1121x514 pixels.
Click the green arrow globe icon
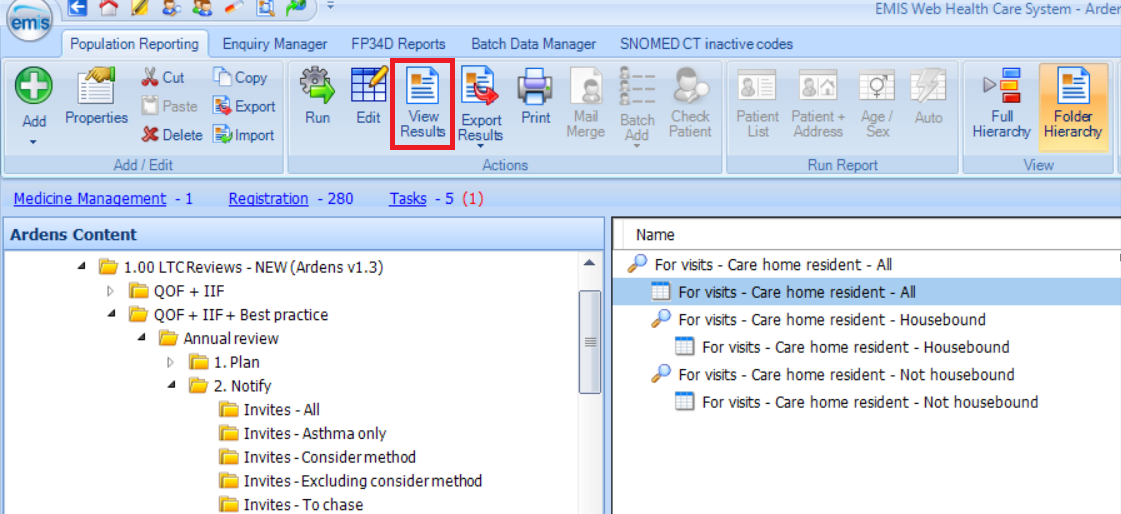pos(297,9)
